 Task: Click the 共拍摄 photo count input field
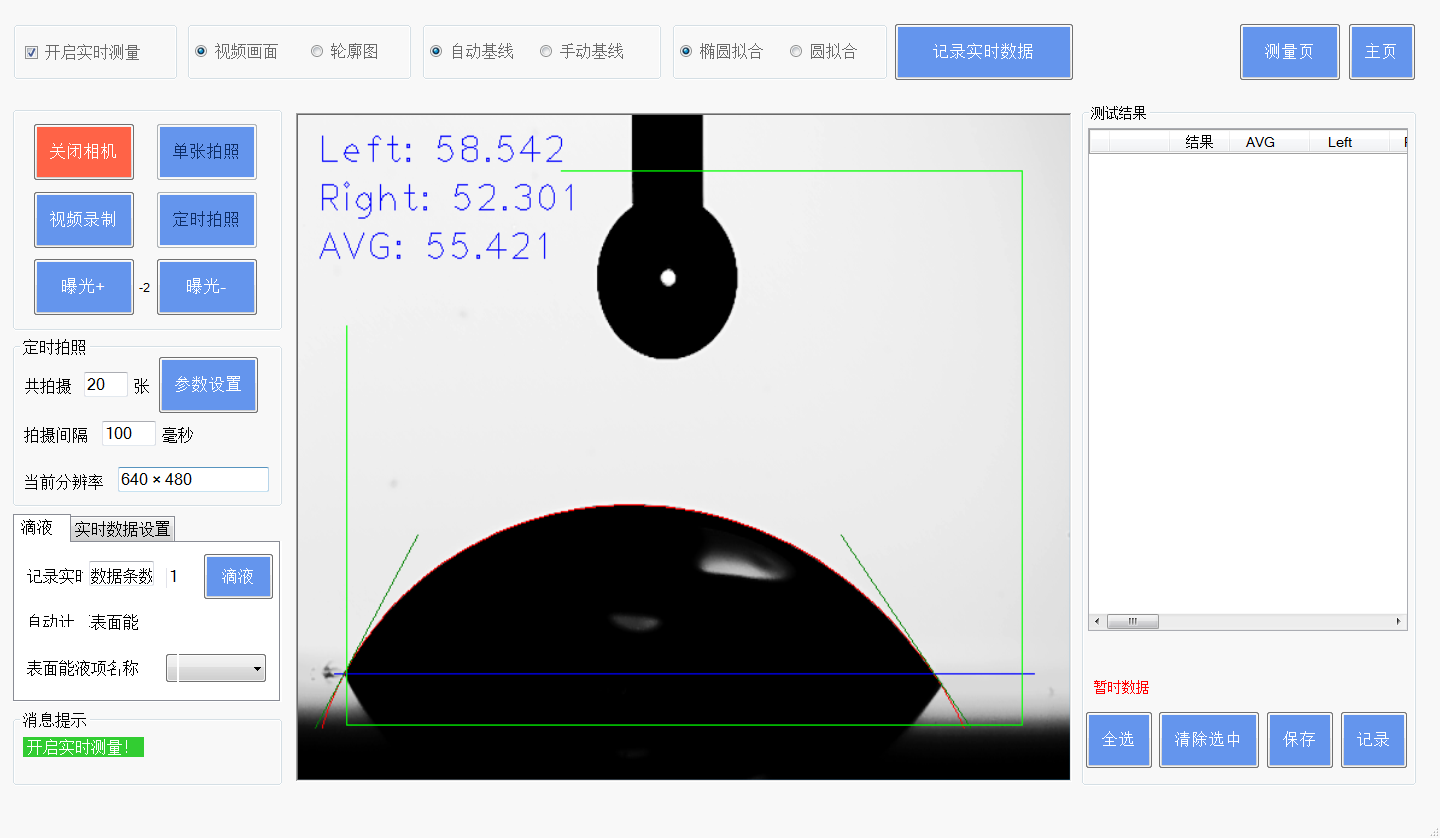point(105,385)
